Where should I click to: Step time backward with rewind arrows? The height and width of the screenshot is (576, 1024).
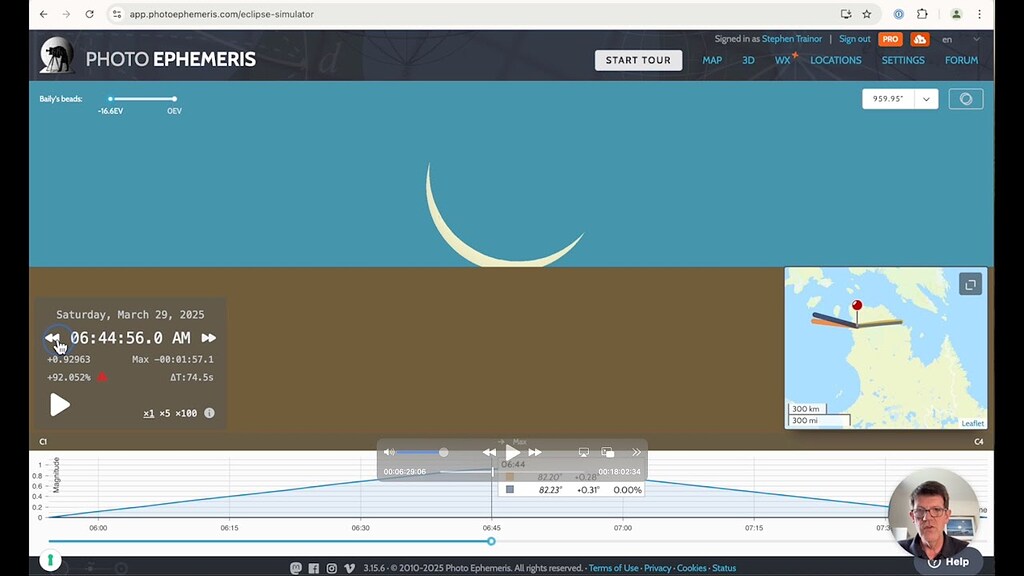52,338
